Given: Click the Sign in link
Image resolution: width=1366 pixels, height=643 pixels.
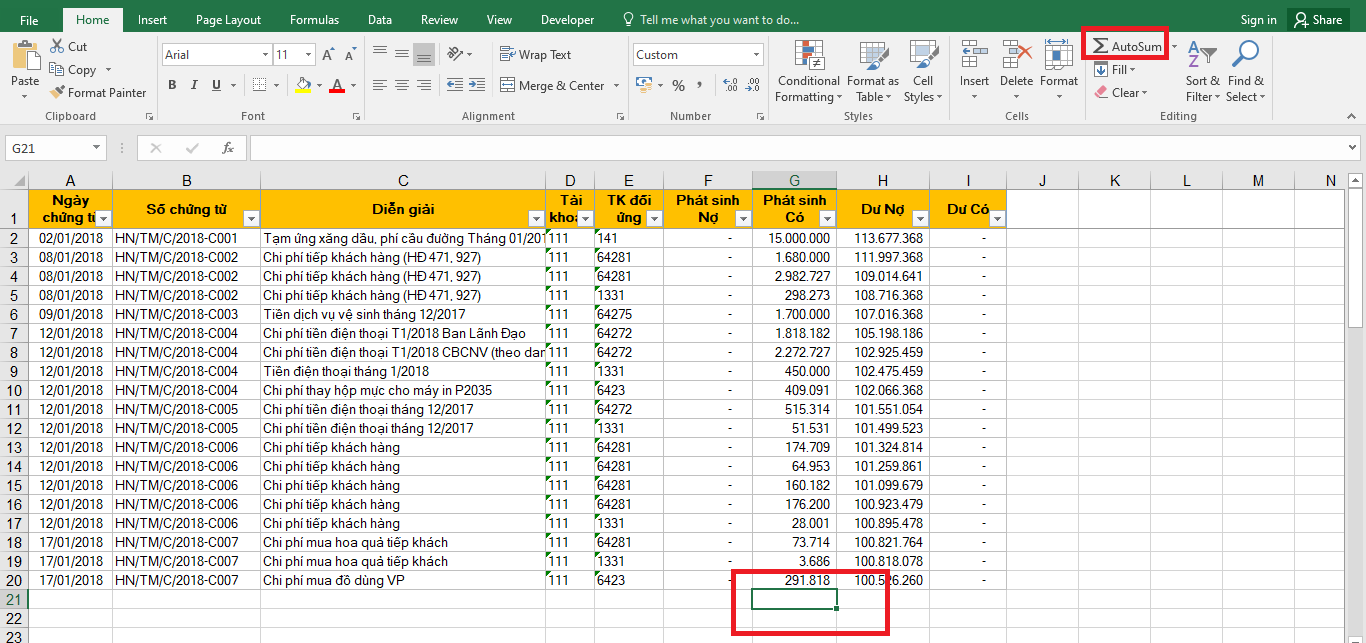Looking at the screenshot, I should click(x=1258, y=20).
